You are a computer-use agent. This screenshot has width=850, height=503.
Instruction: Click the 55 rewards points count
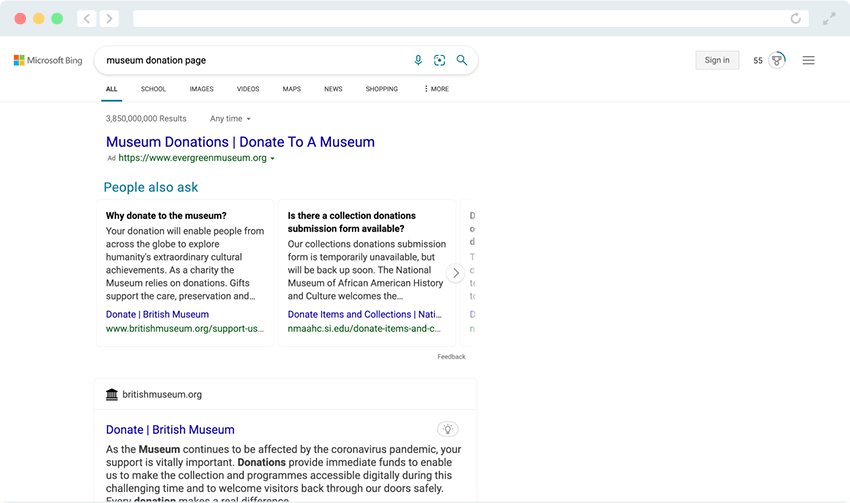(758, 61)
